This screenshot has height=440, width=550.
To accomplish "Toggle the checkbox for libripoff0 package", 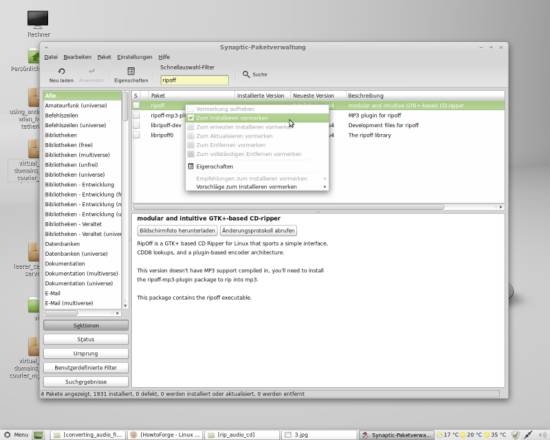I will pos(136,135).
